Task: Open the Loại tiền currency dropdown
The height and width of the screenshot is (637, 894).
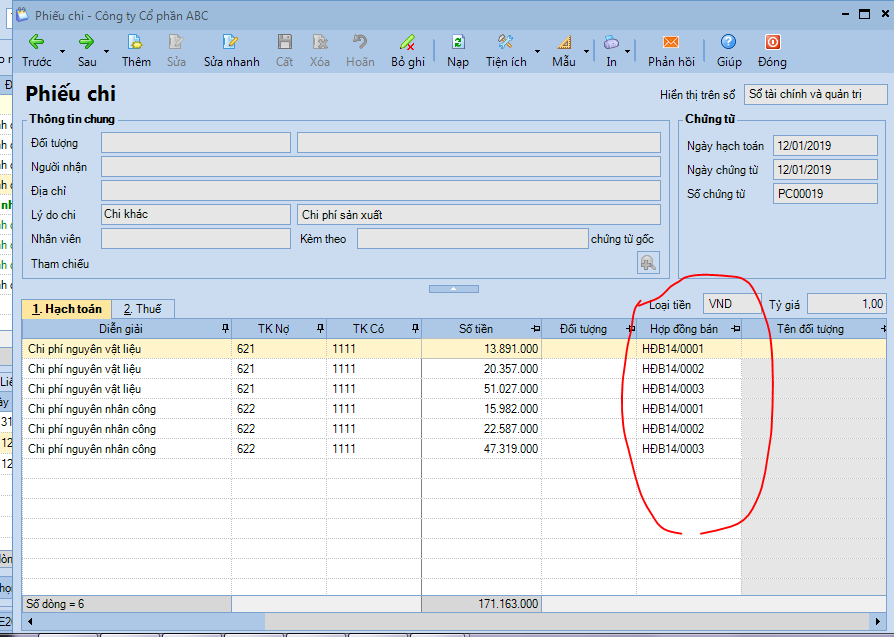Action: point(732,304)
